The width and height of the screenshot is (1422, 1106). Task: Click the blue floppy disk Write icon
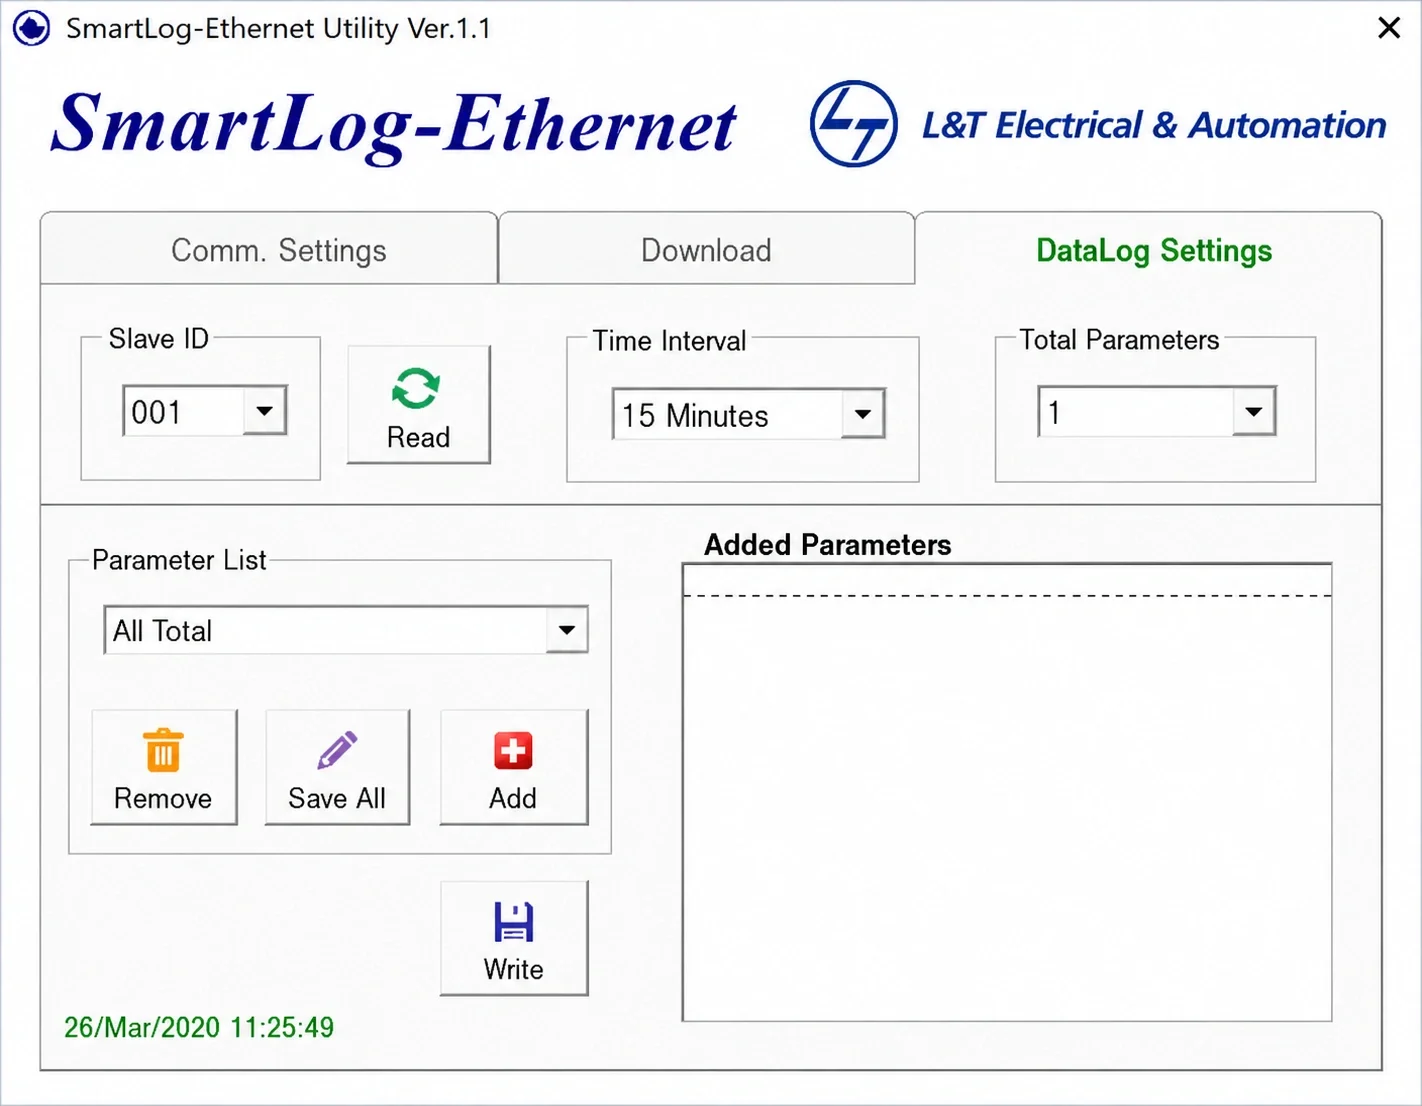click(513, 922)
